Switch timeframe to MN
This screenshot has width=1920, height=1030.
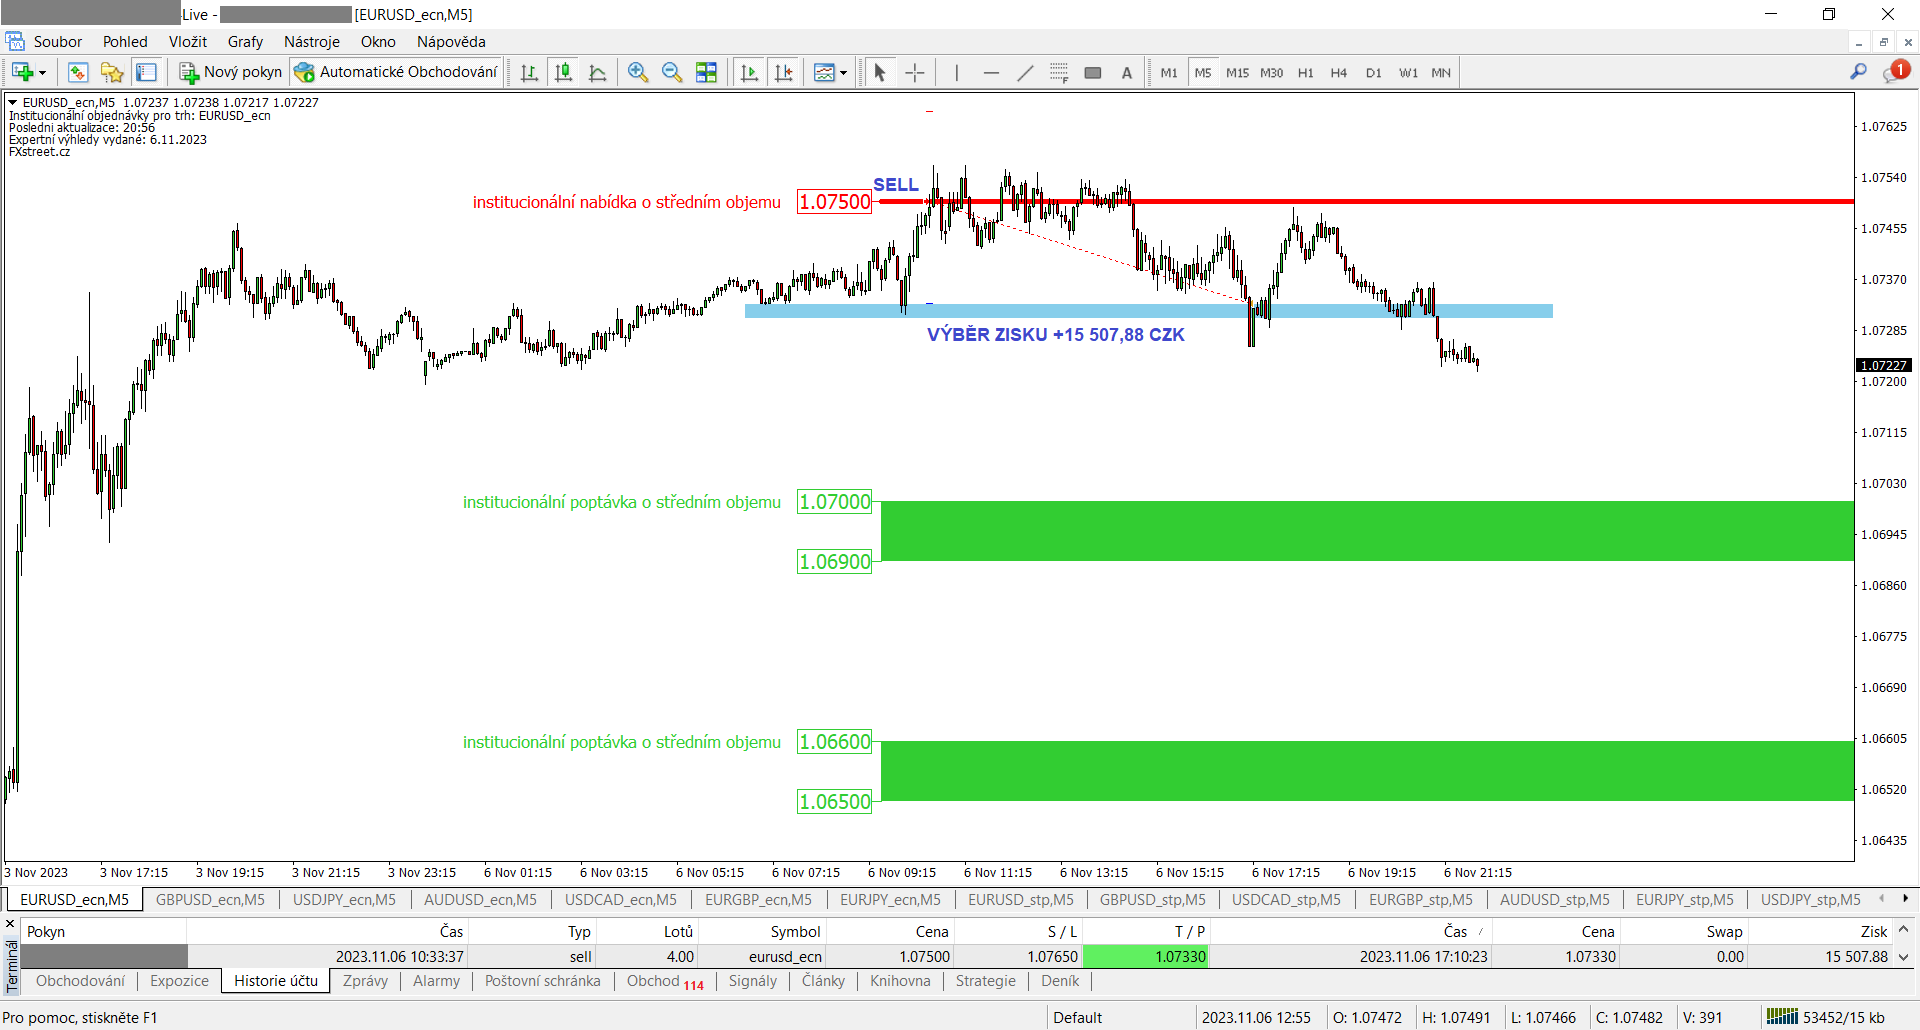pos(1441,72)
